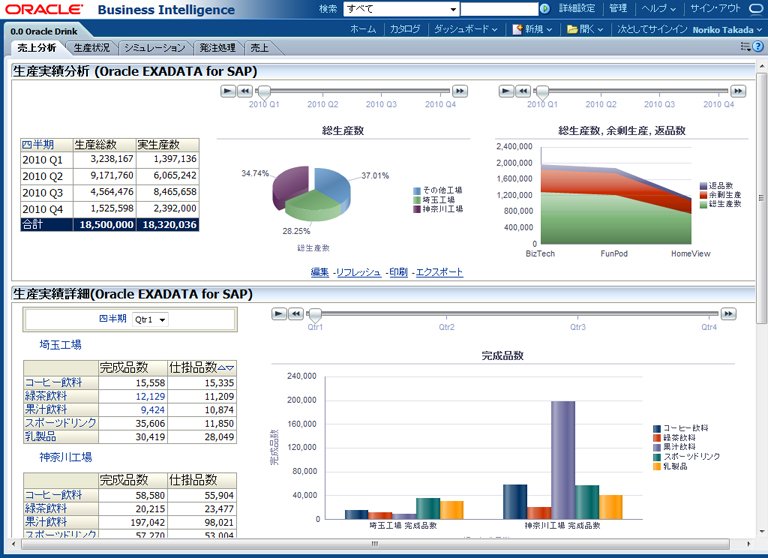Click the search go button beside search field
This screenshot has width=768, height=558.
click(544, 9)
